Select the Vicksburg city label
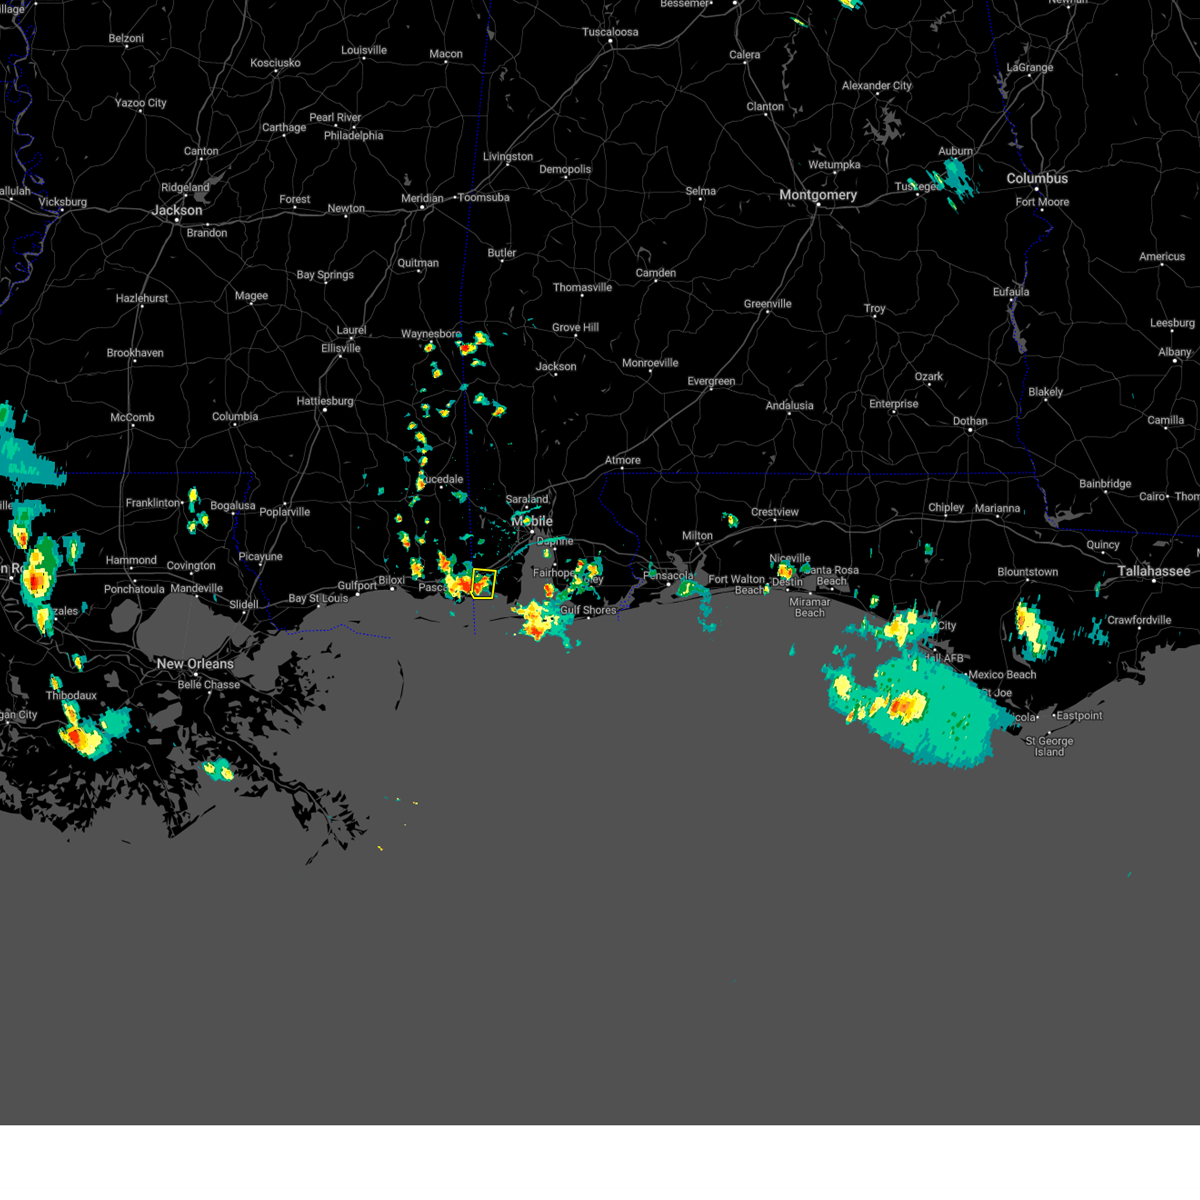The height and width of the screenshot is (1200, 1200). [x=62, y=202]
